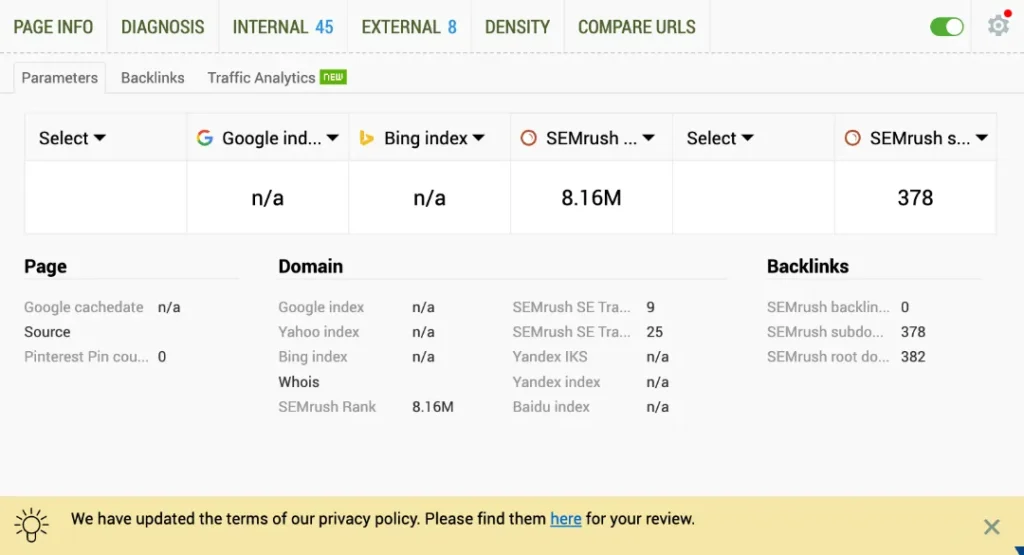Open the settings gear icon
This screenshot has width=1024, height=555.
click(999, 26)
